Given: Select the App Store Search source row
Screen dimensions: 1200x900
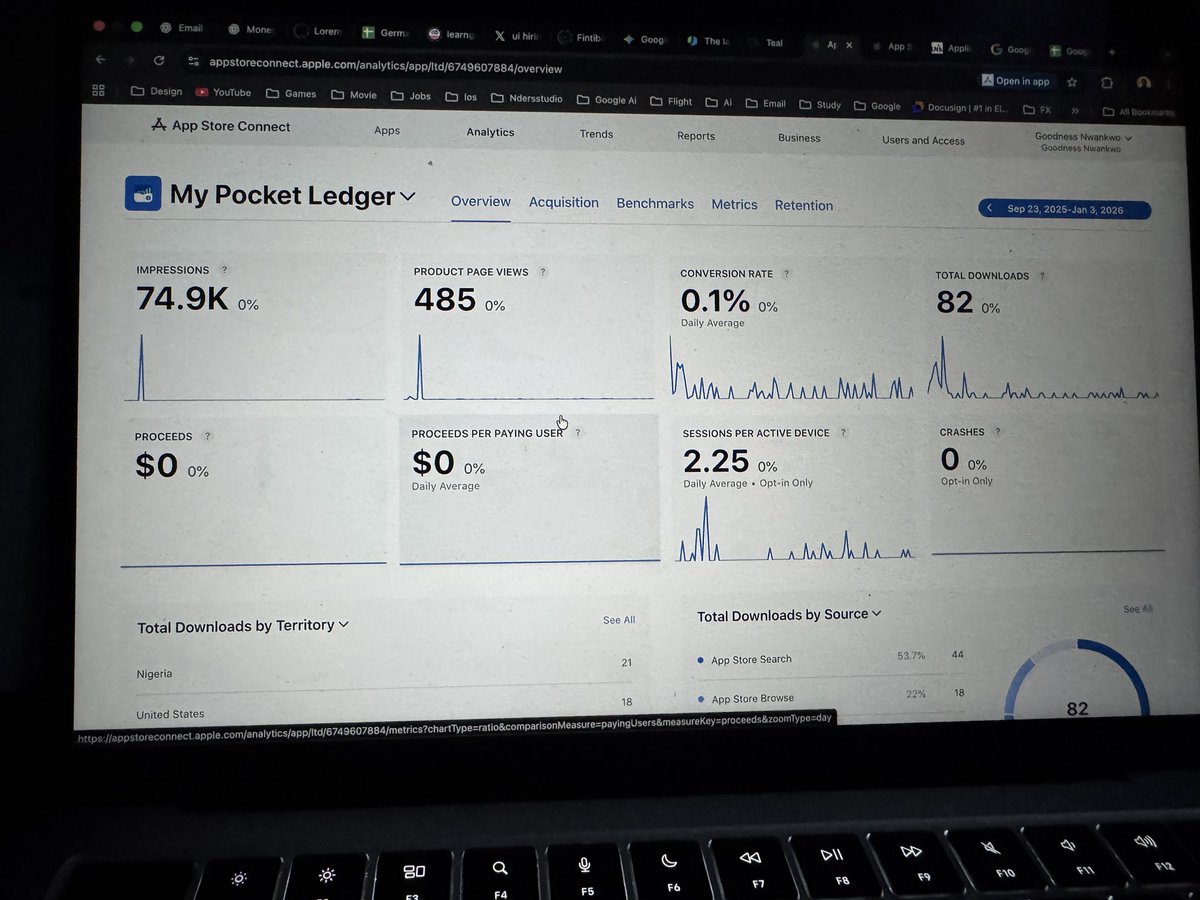Looking at the screenshot, I should (830, 657).
